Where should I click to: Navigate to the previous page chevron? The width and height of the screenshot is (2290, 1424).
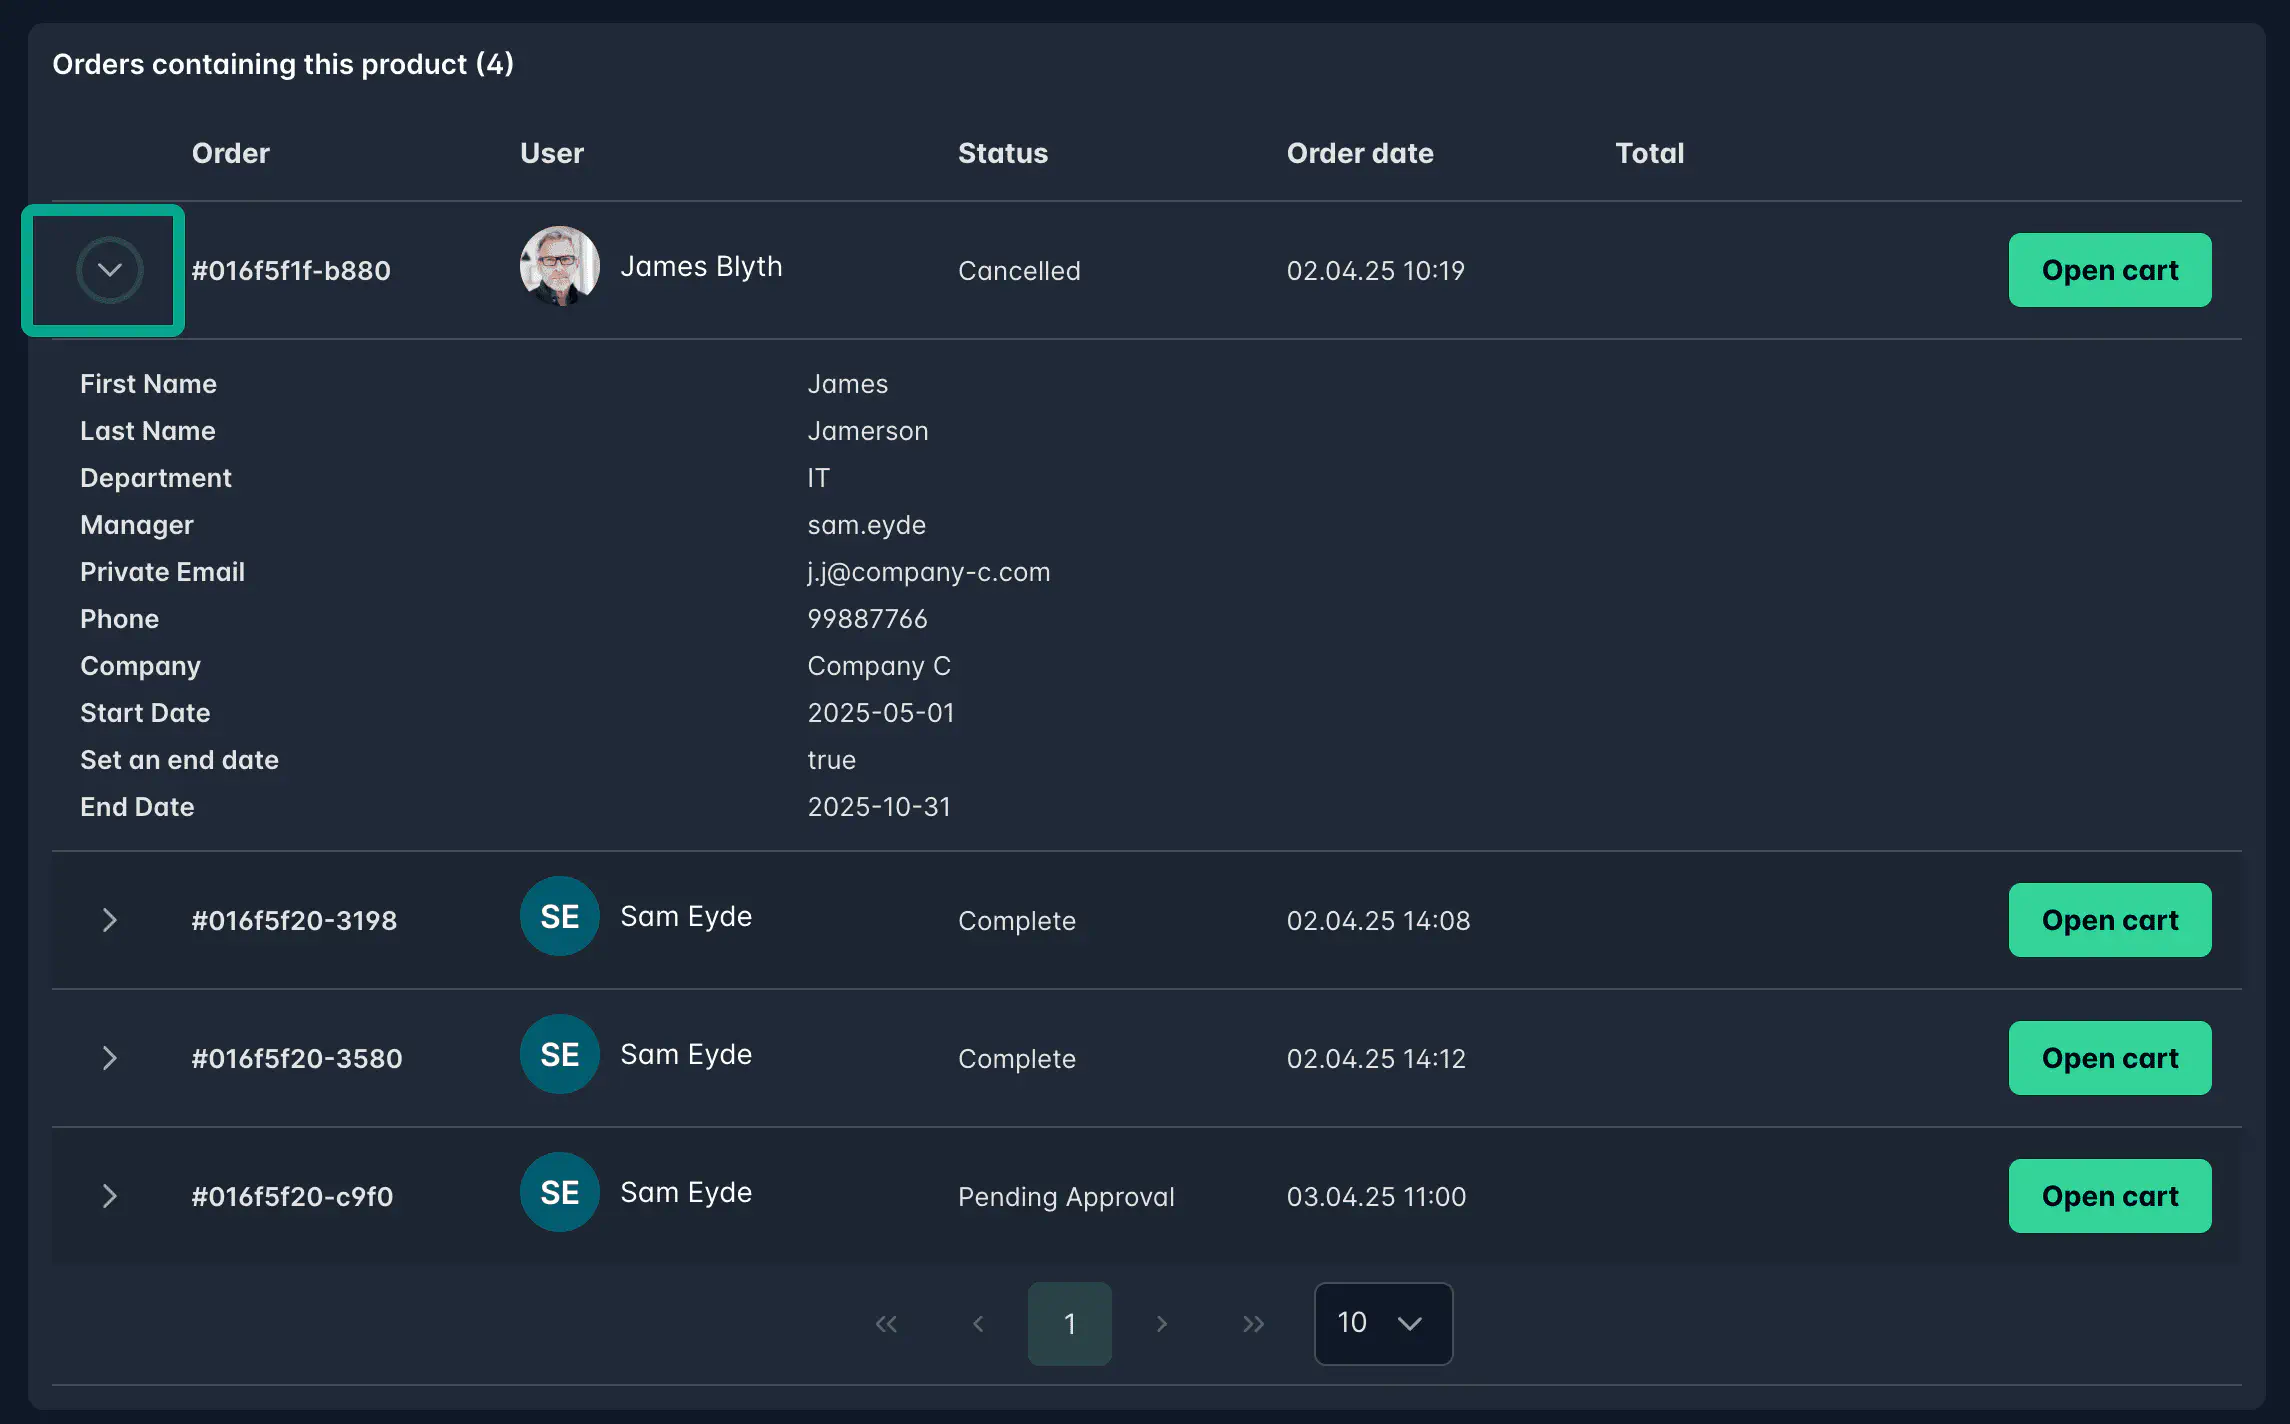pos(978,1323)
